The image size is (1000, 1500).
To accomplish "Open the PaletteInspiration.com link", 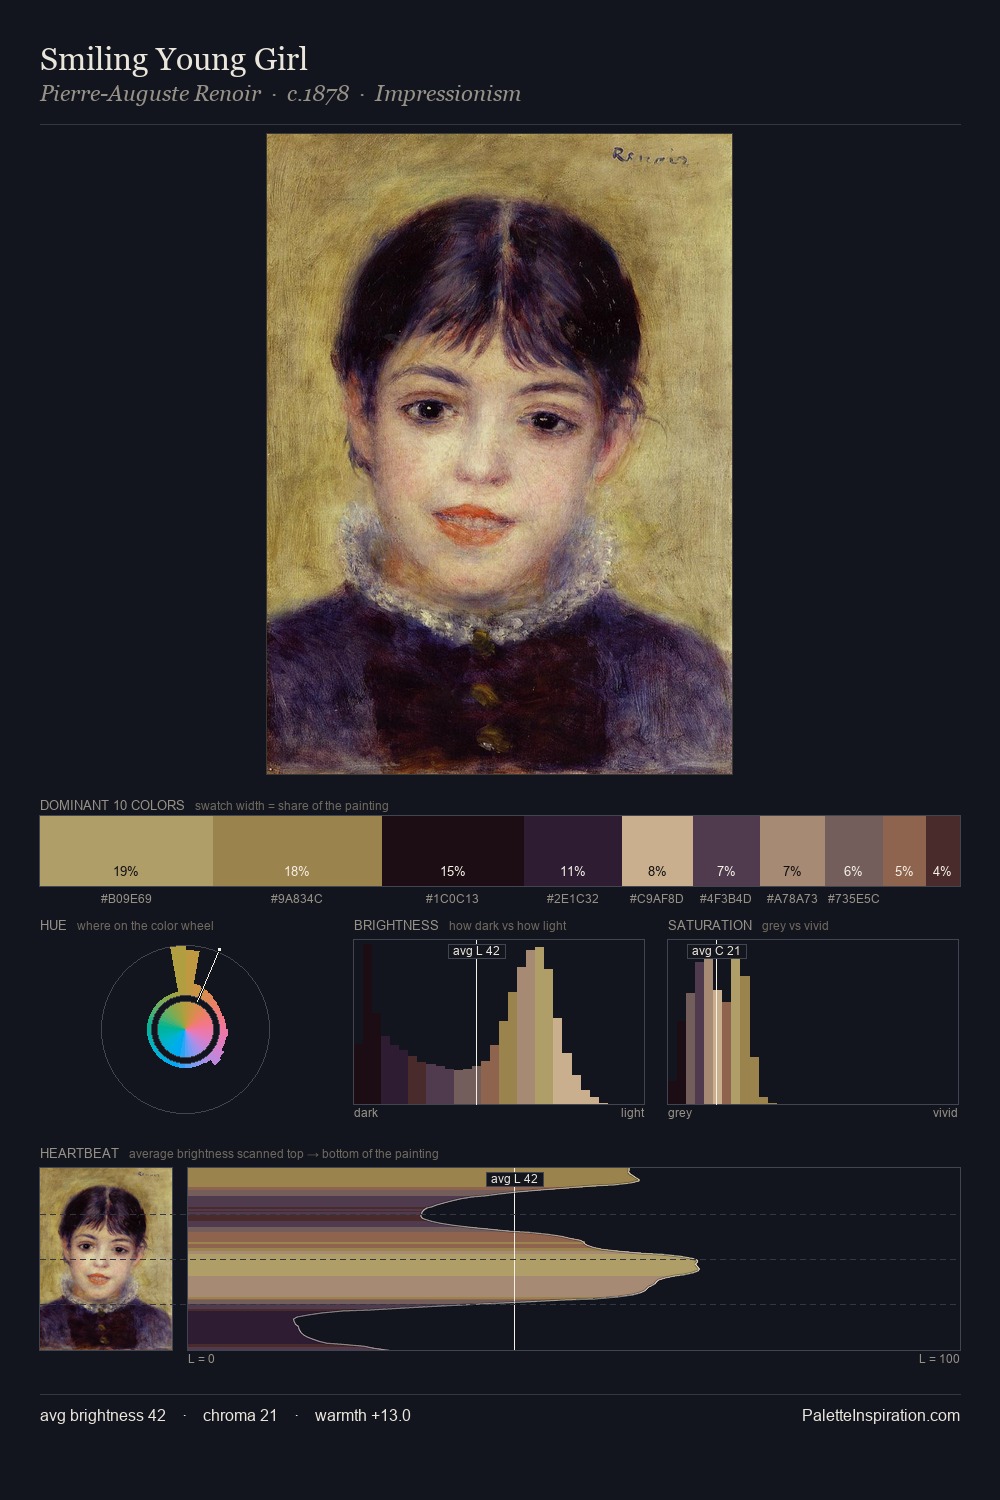I will [x=881, y=1415].
